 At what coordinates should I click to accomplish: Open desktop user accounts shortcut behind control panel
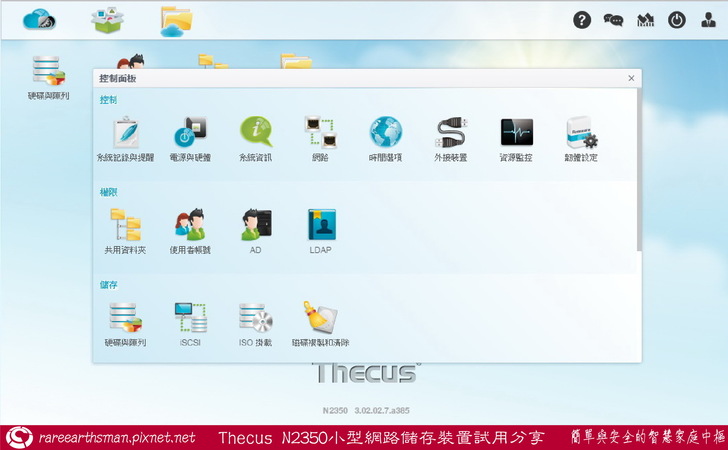(x=131, y=61)
